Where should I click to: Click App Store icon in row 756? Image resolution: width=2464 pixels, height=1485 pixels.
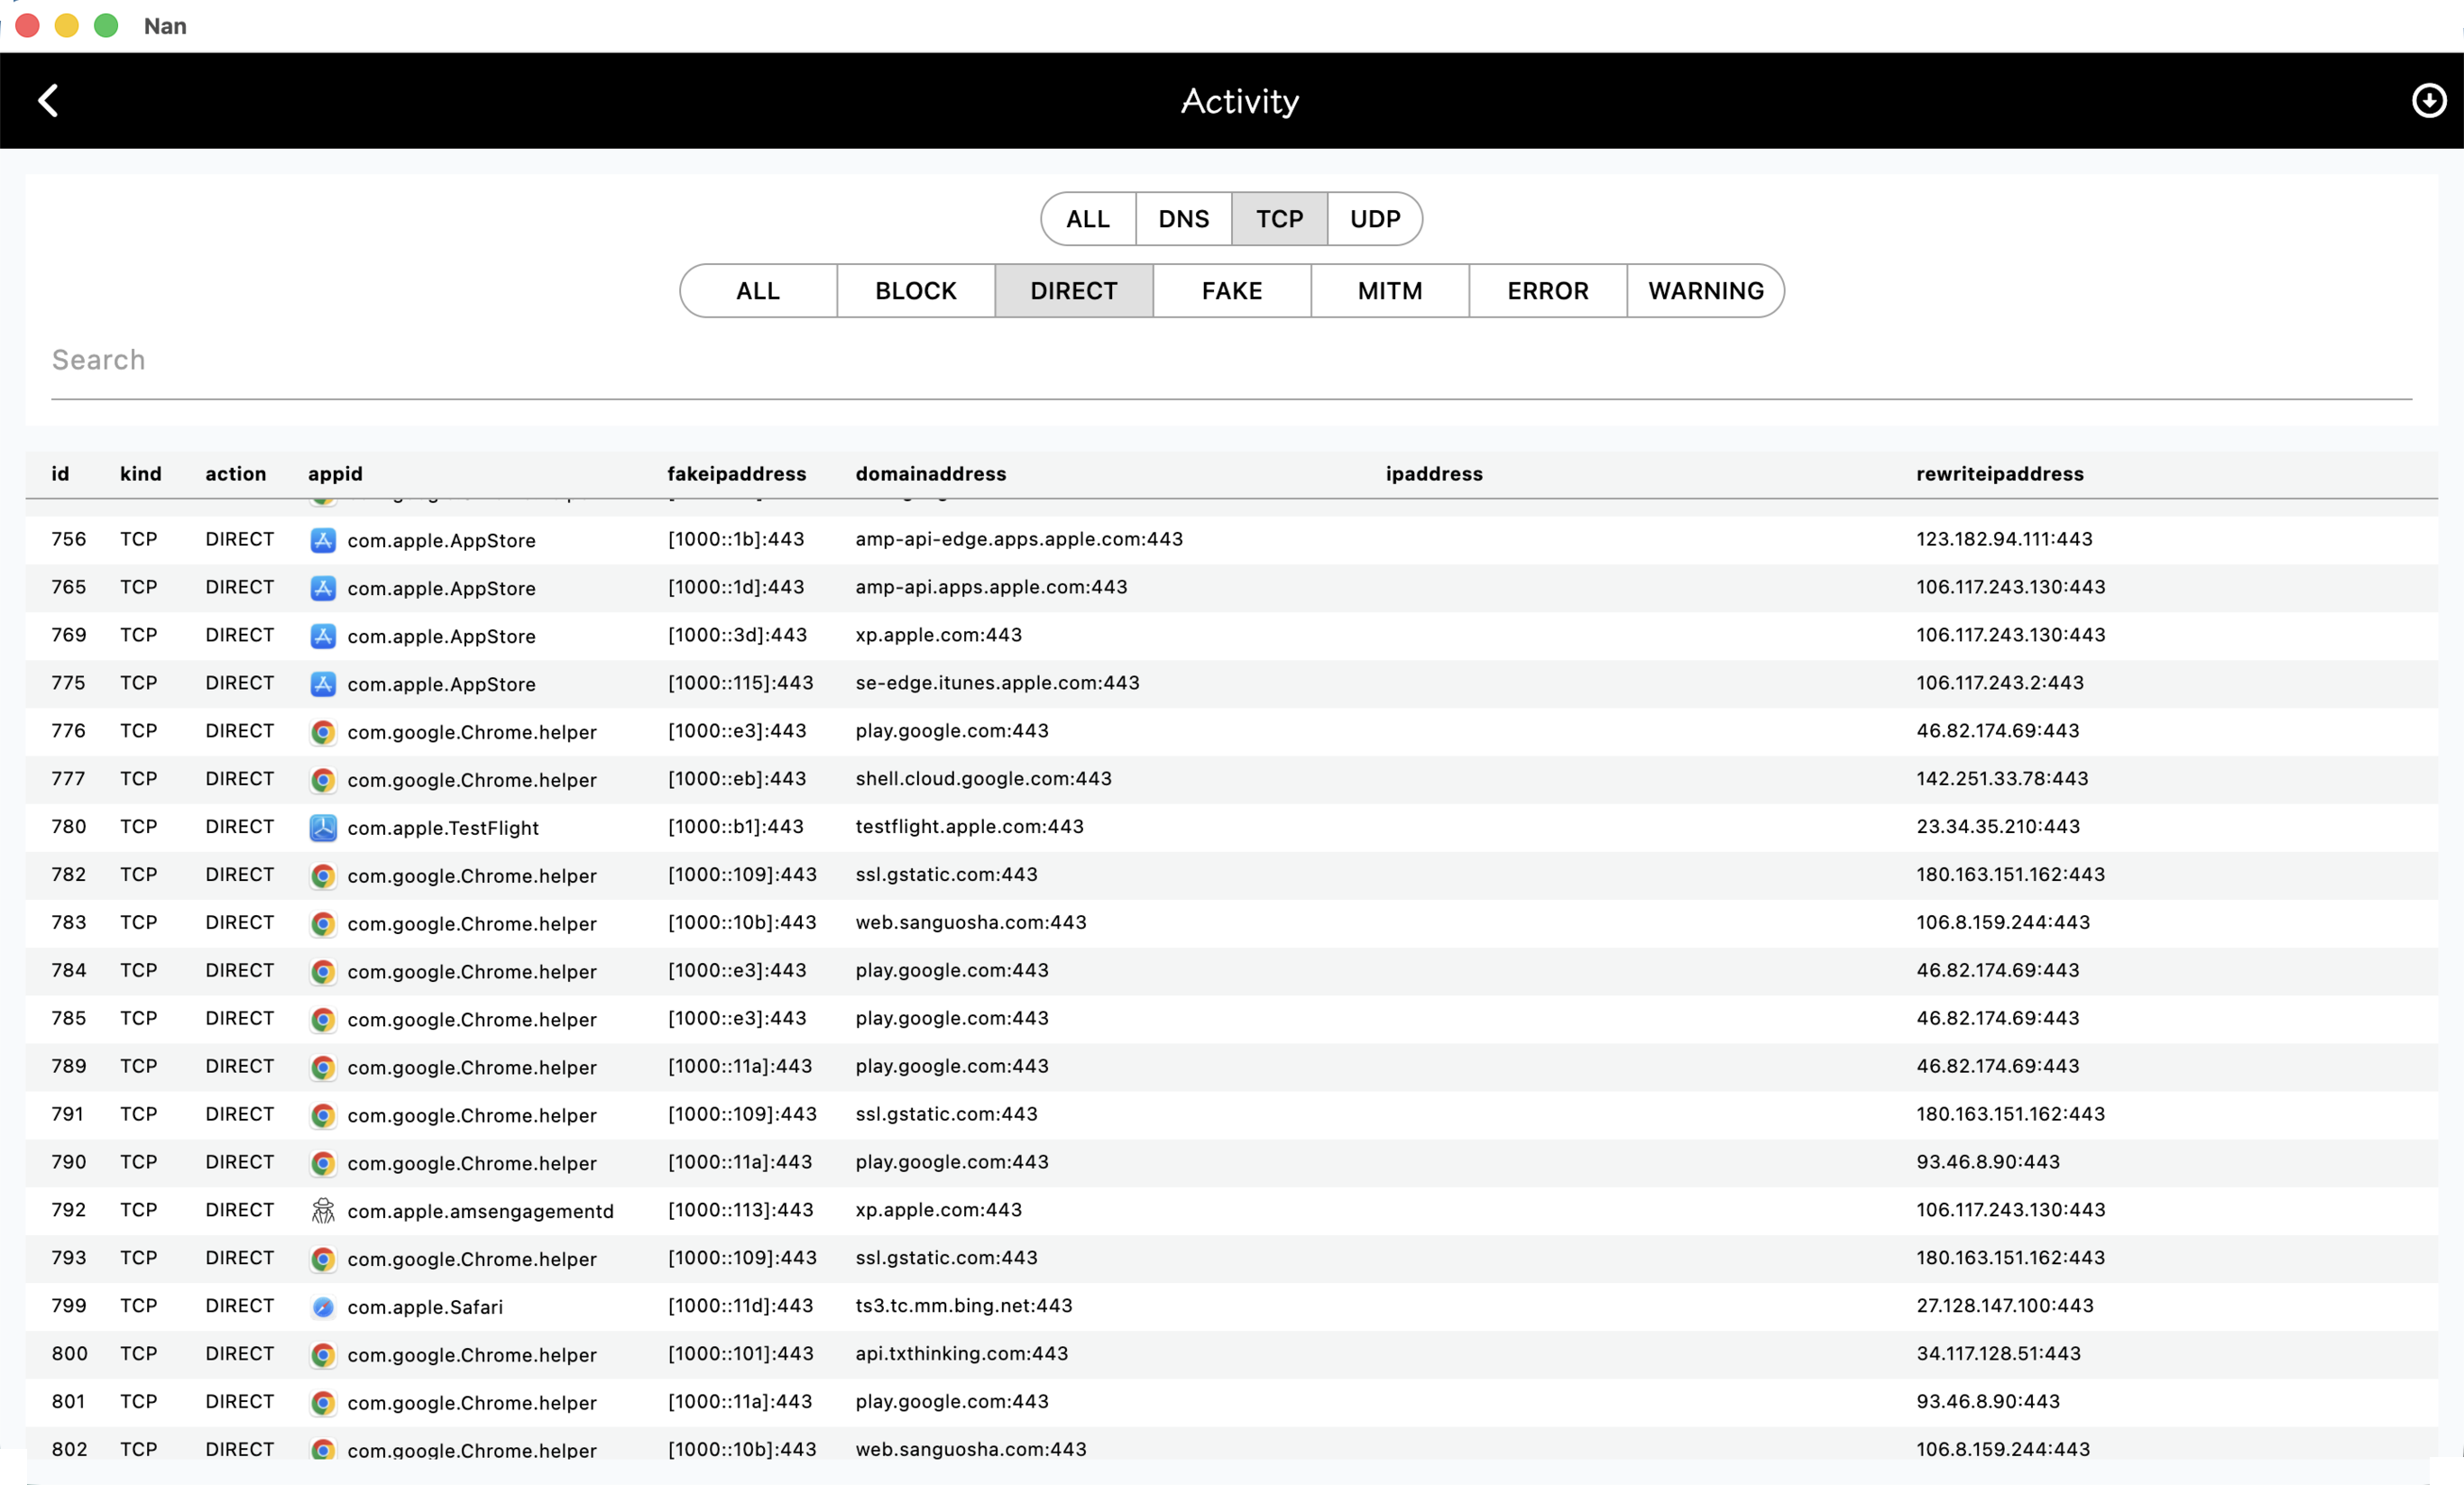tap(322, 540)
